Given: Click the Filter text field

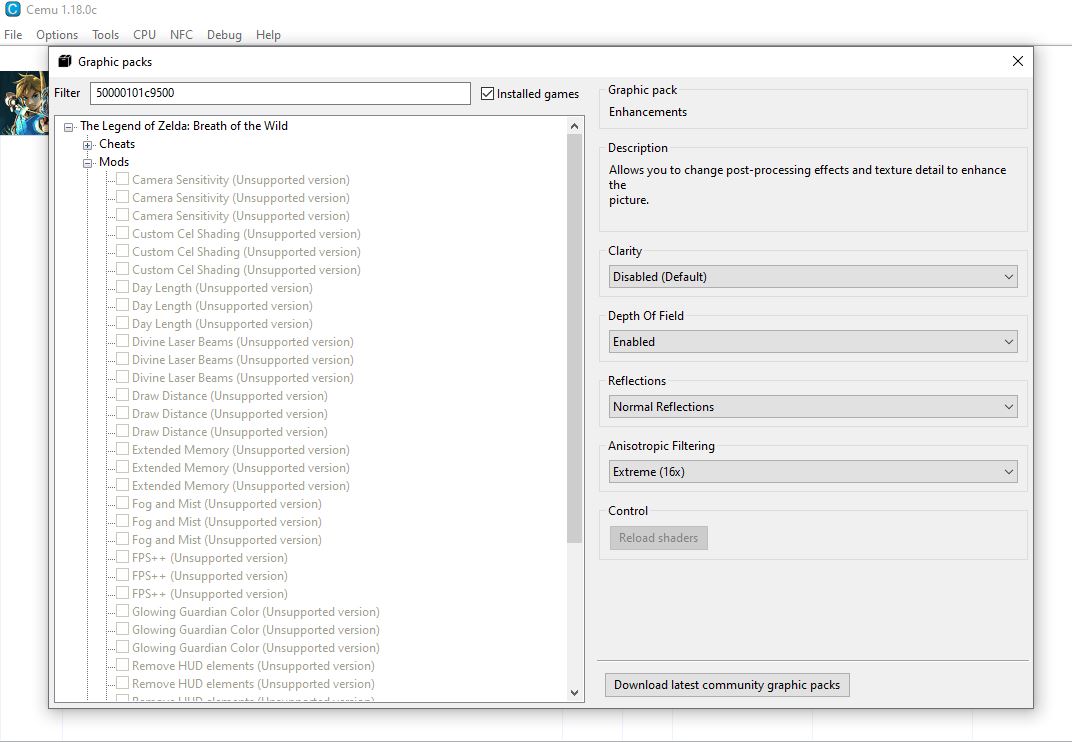Looking at the screenshot, I should click(x=280, y=93).
